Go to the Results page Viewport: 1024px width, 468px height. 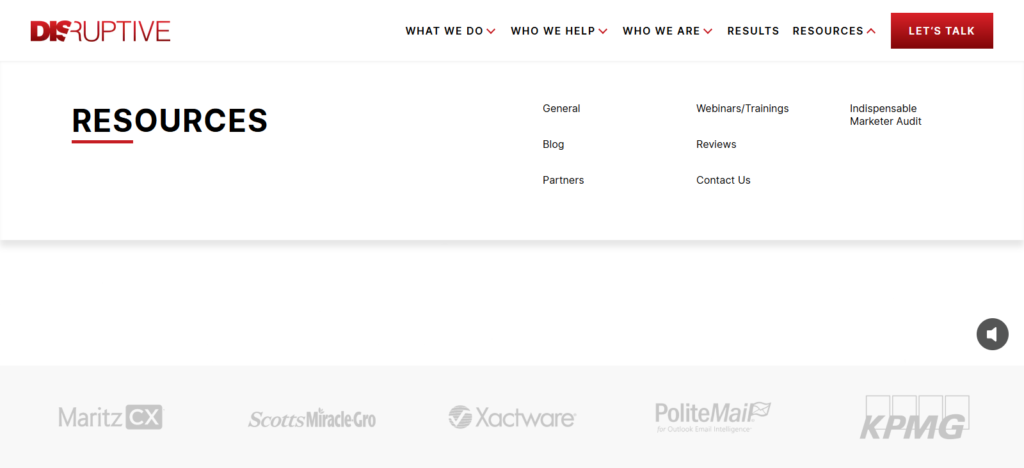[753, 31]
